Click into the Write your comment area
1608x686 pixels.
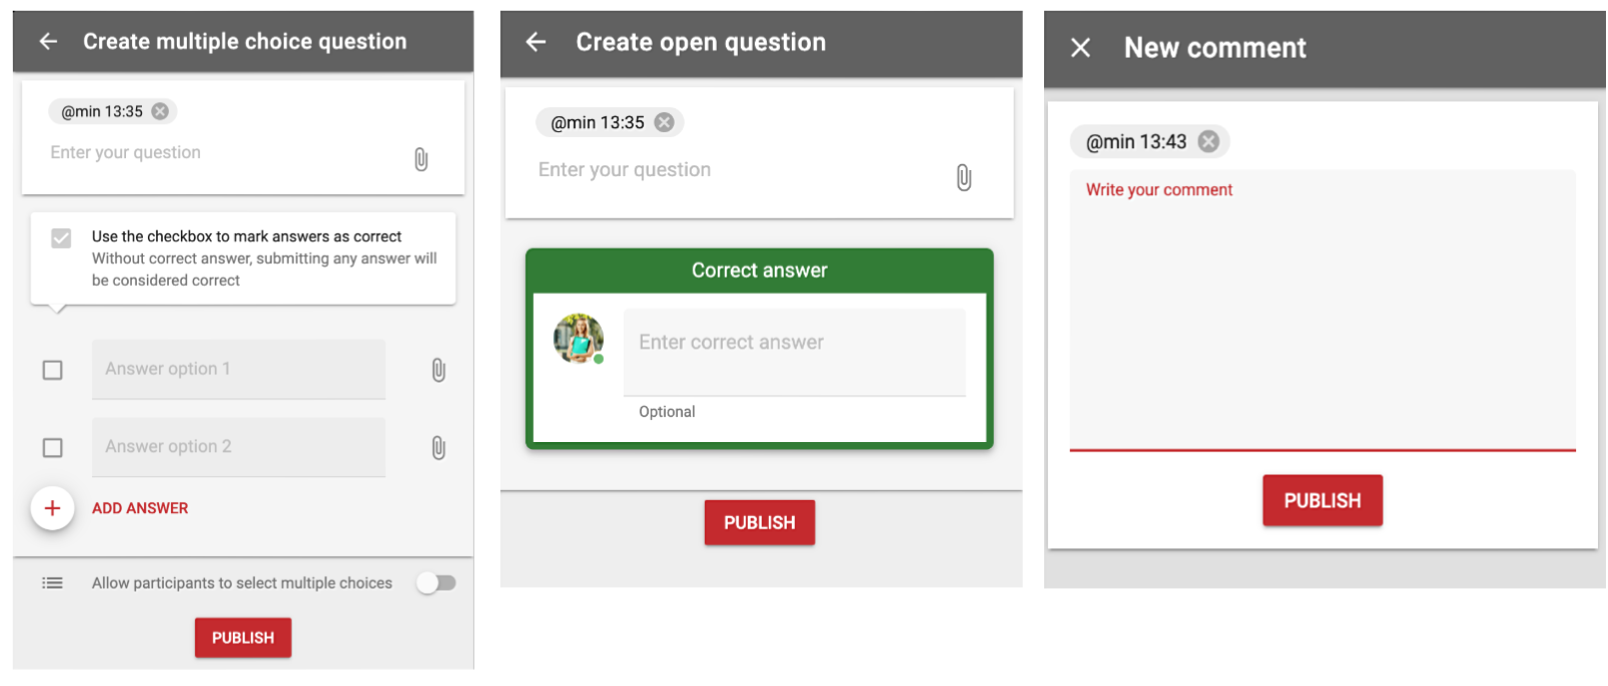point(1322,310)
